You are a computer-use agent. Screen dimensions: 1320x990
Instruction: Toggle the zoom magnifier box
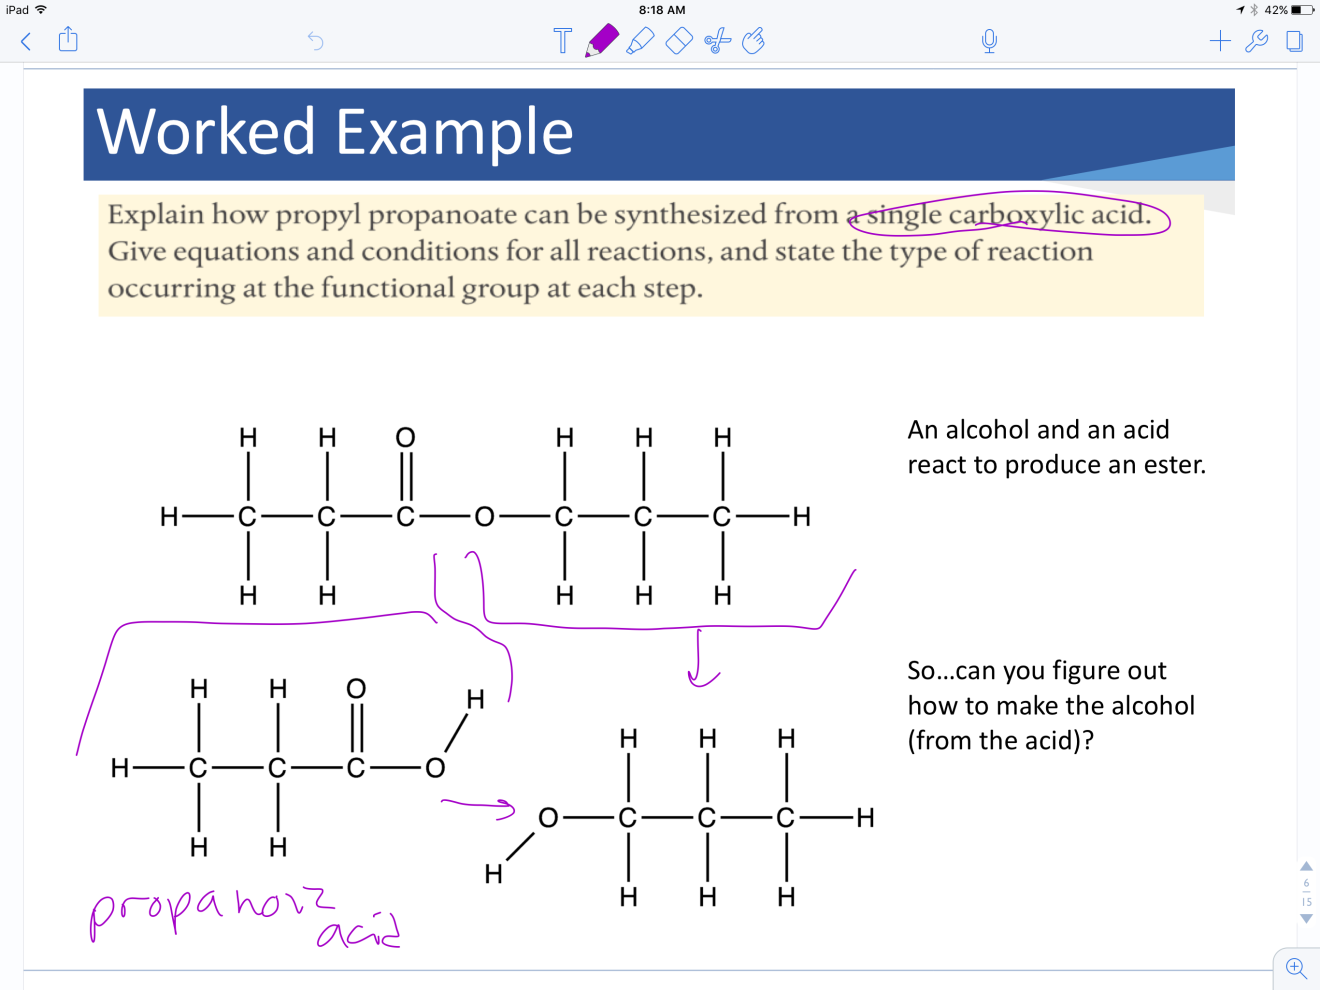(1295, 968)
